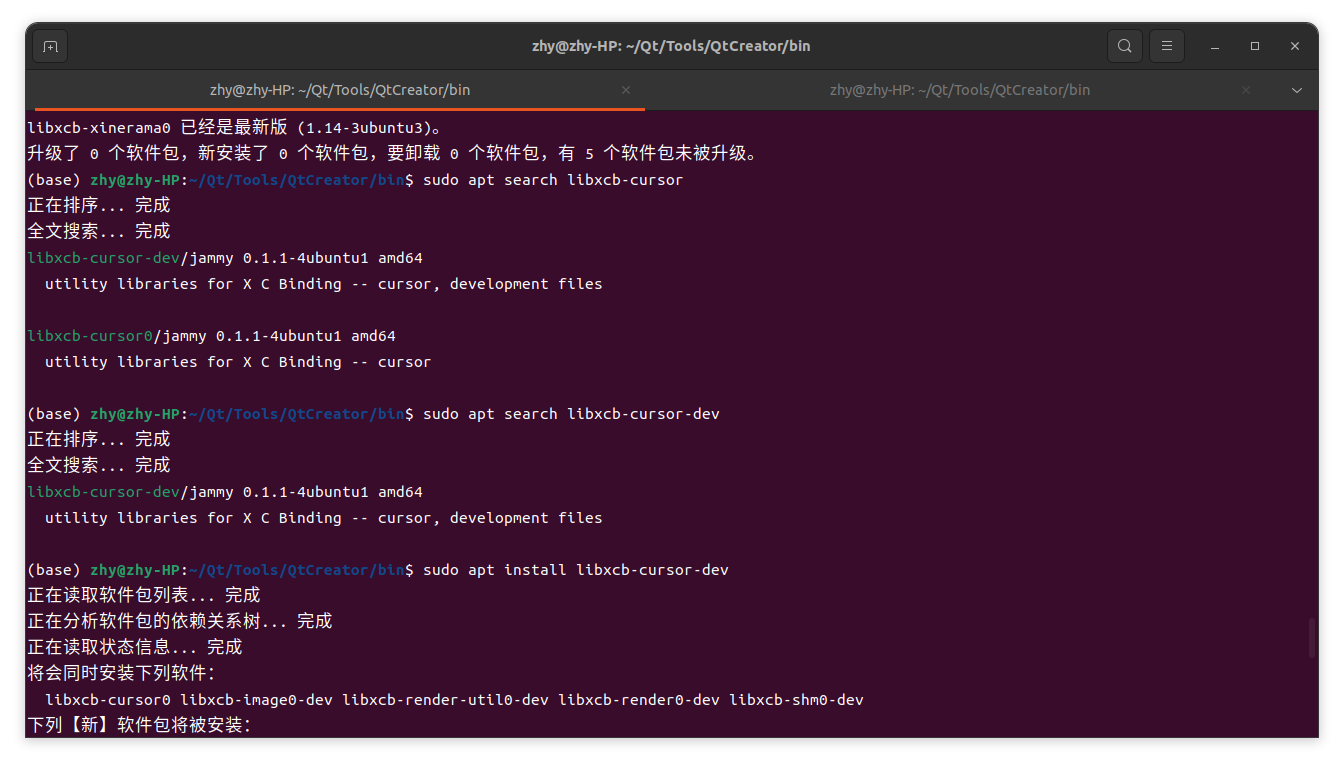Expand the tab overview arrow at tab bar right
1344x766 pixels.
tap(1297, 89)
